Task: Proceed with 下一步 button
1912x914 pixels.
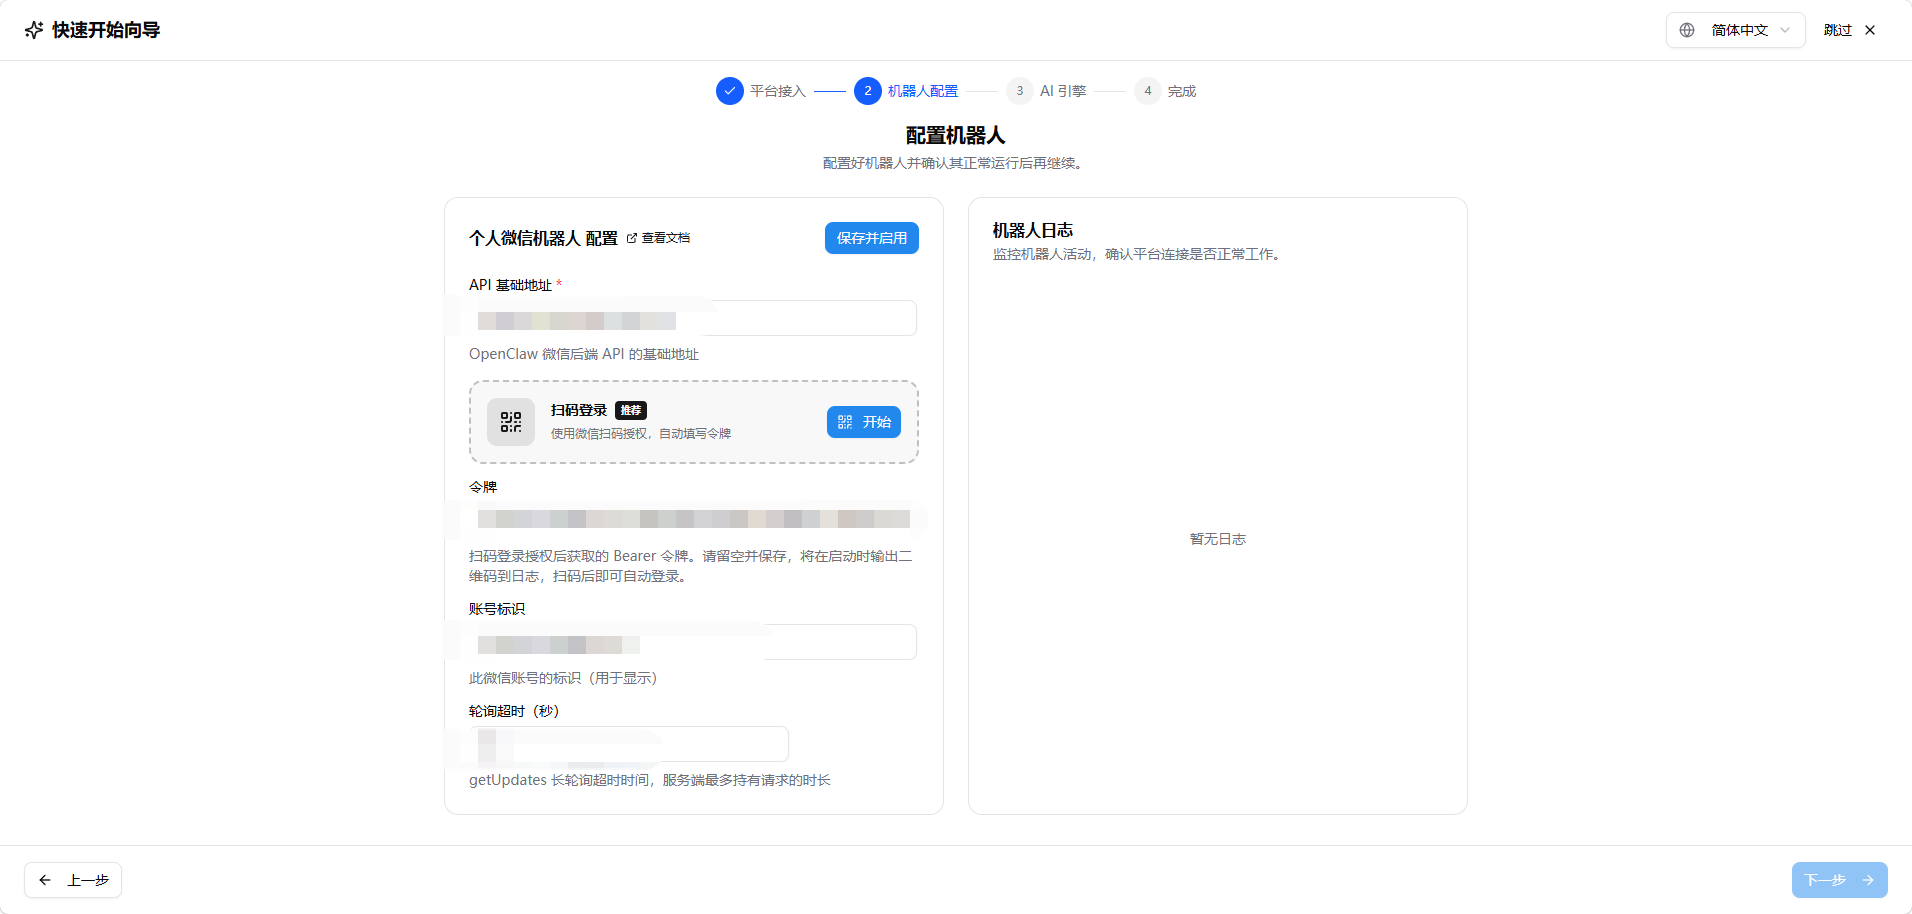Action: [1840, 880]
